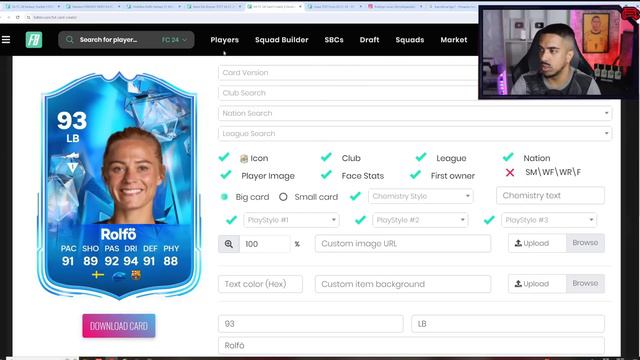Click the name field showing Rolfö
The image size is (640, 360).
point(411,345)
